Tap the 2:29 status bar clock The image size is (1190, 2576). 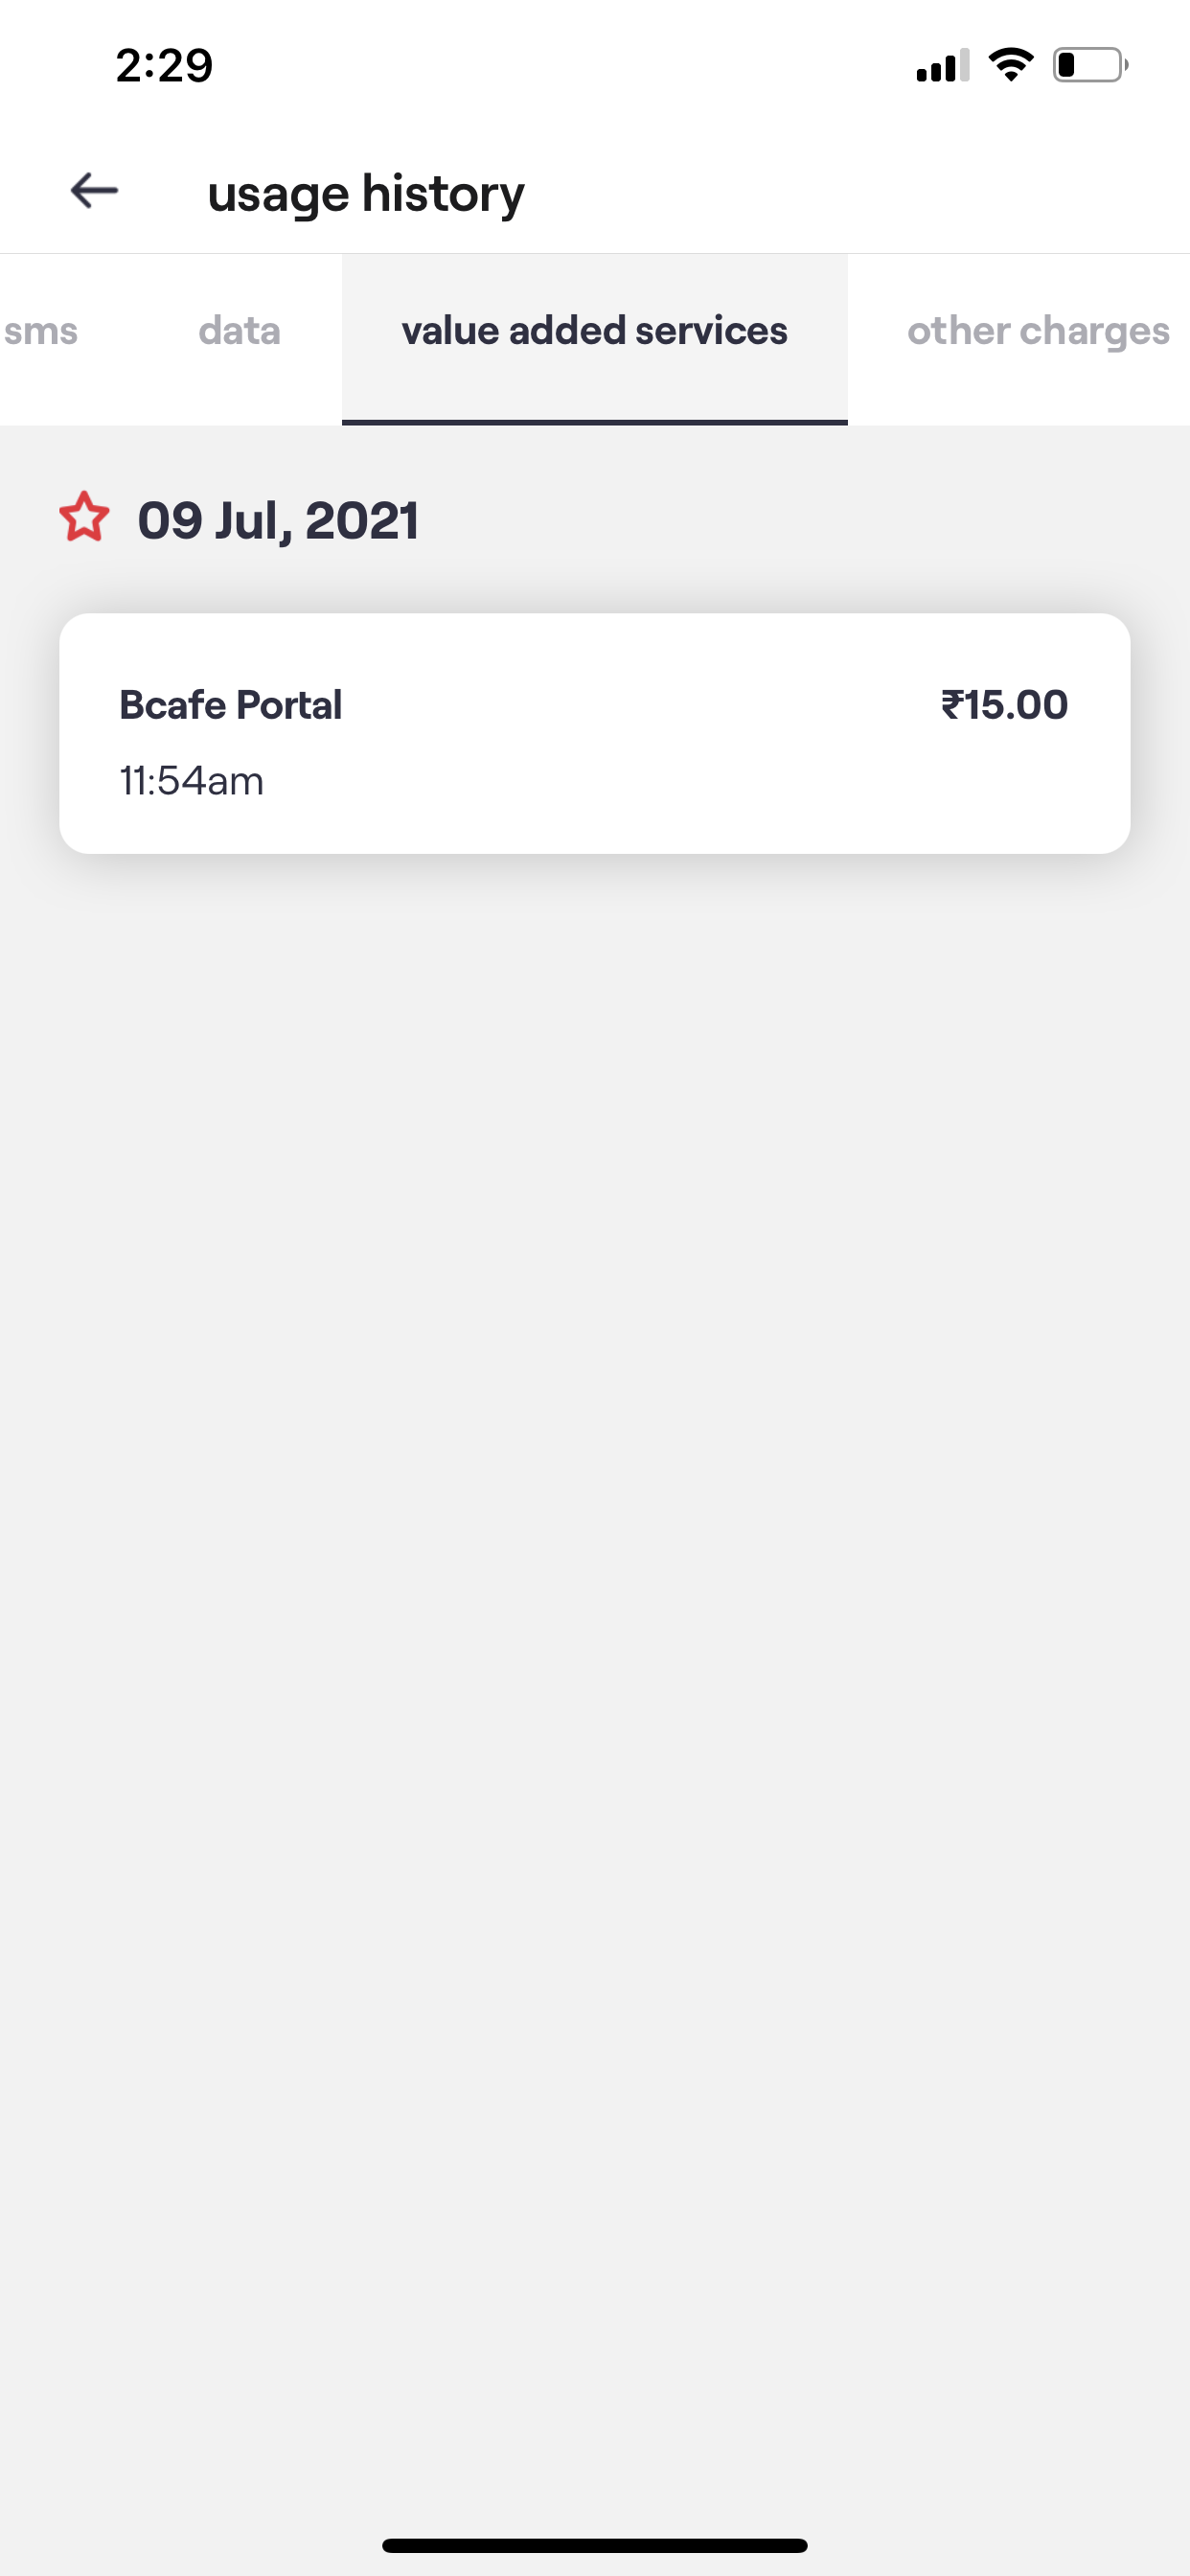[x=164, y=66]
